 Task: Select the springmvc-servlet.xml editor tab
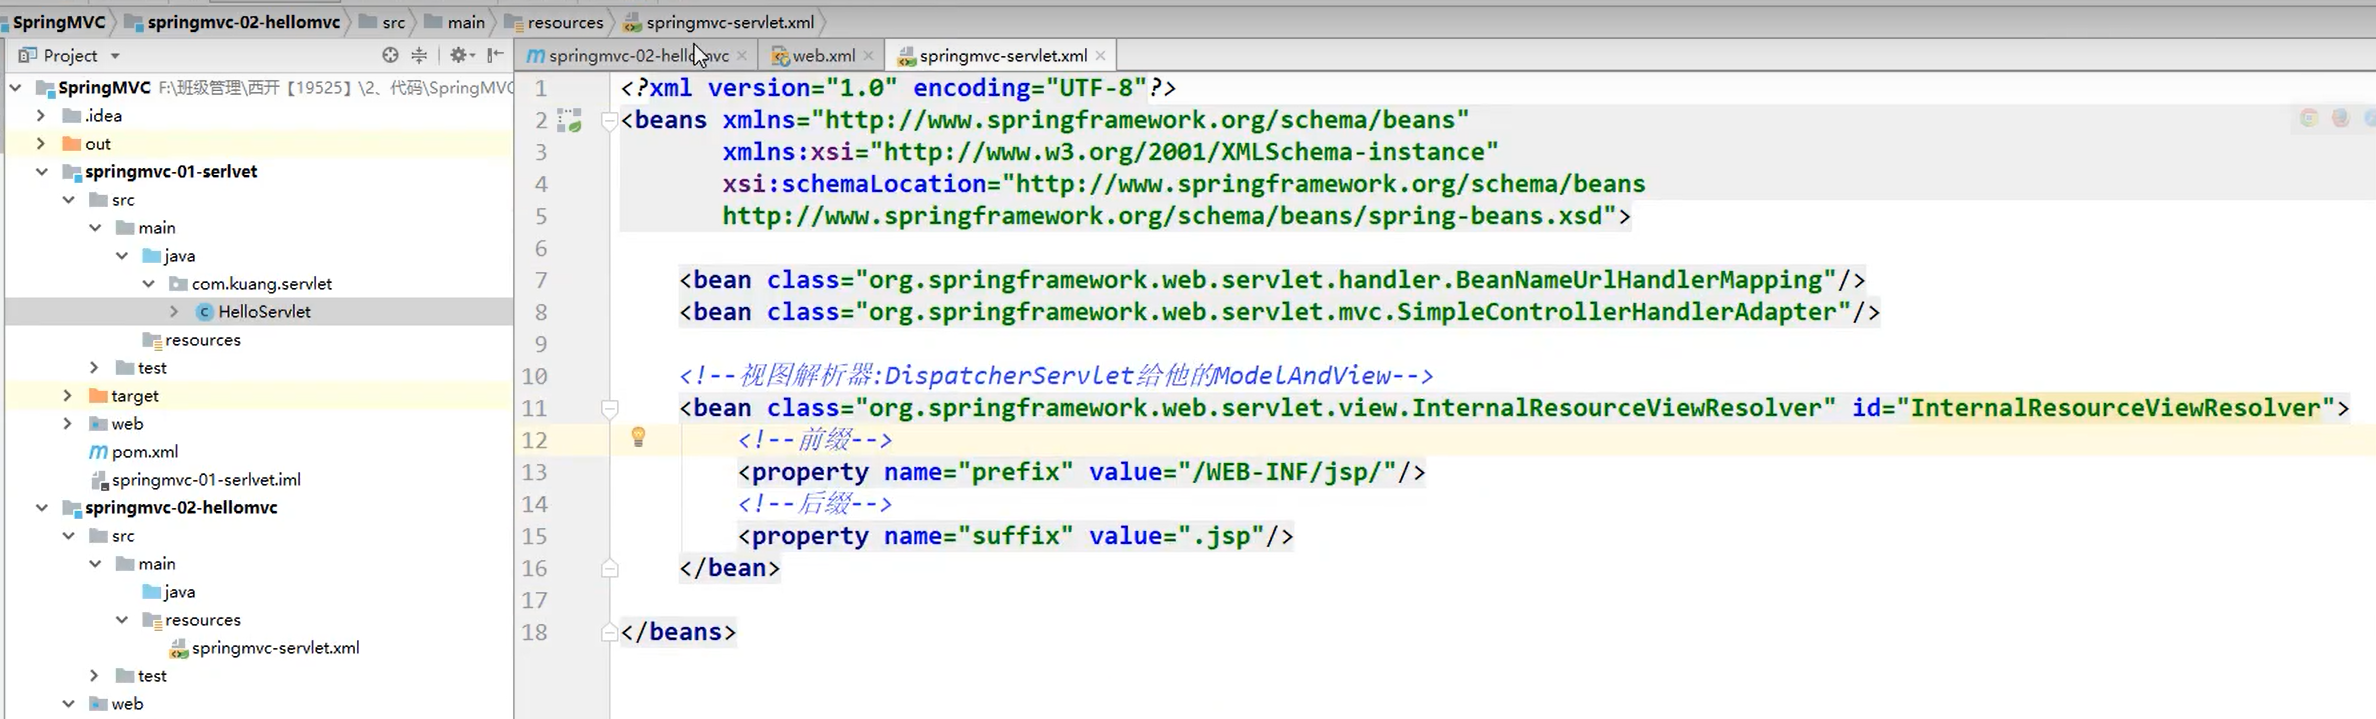pos(1002,56)
